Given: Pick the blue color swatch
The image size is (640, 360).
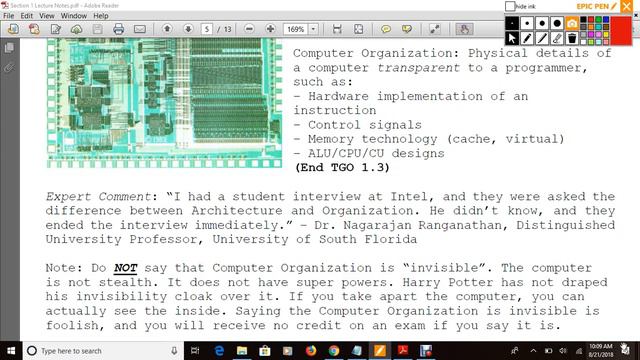Looking at the screenshot, I should 606,19.
